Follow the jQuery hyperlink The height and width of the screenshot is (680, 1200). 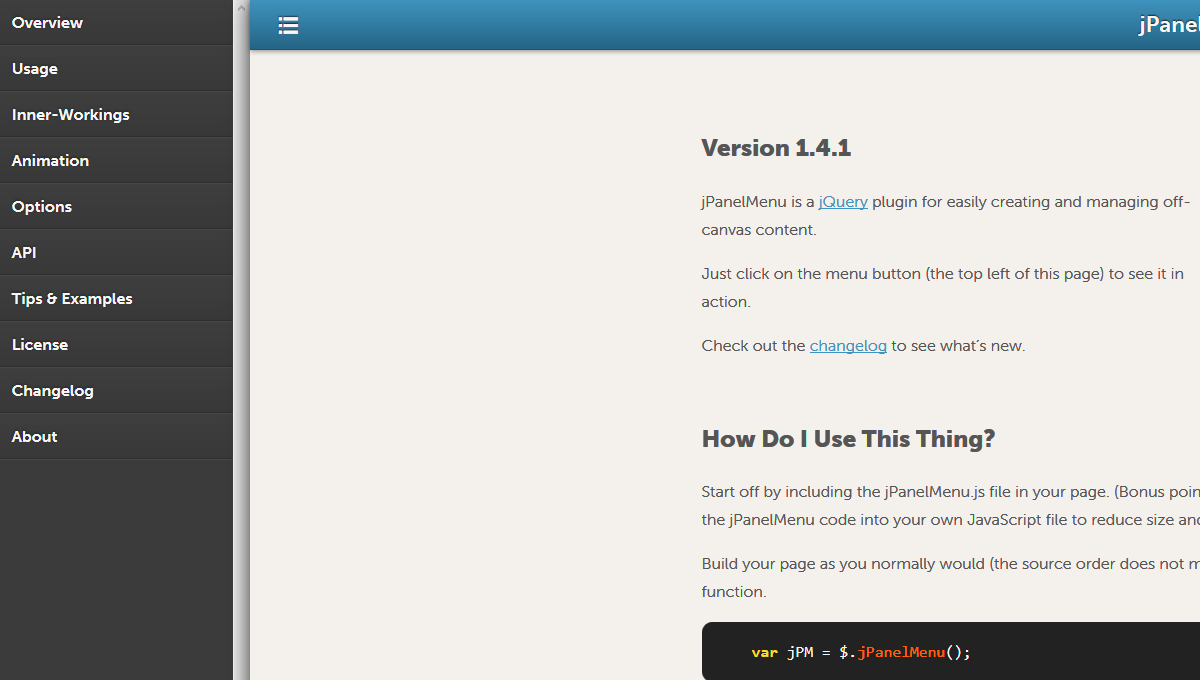(843, 201)
